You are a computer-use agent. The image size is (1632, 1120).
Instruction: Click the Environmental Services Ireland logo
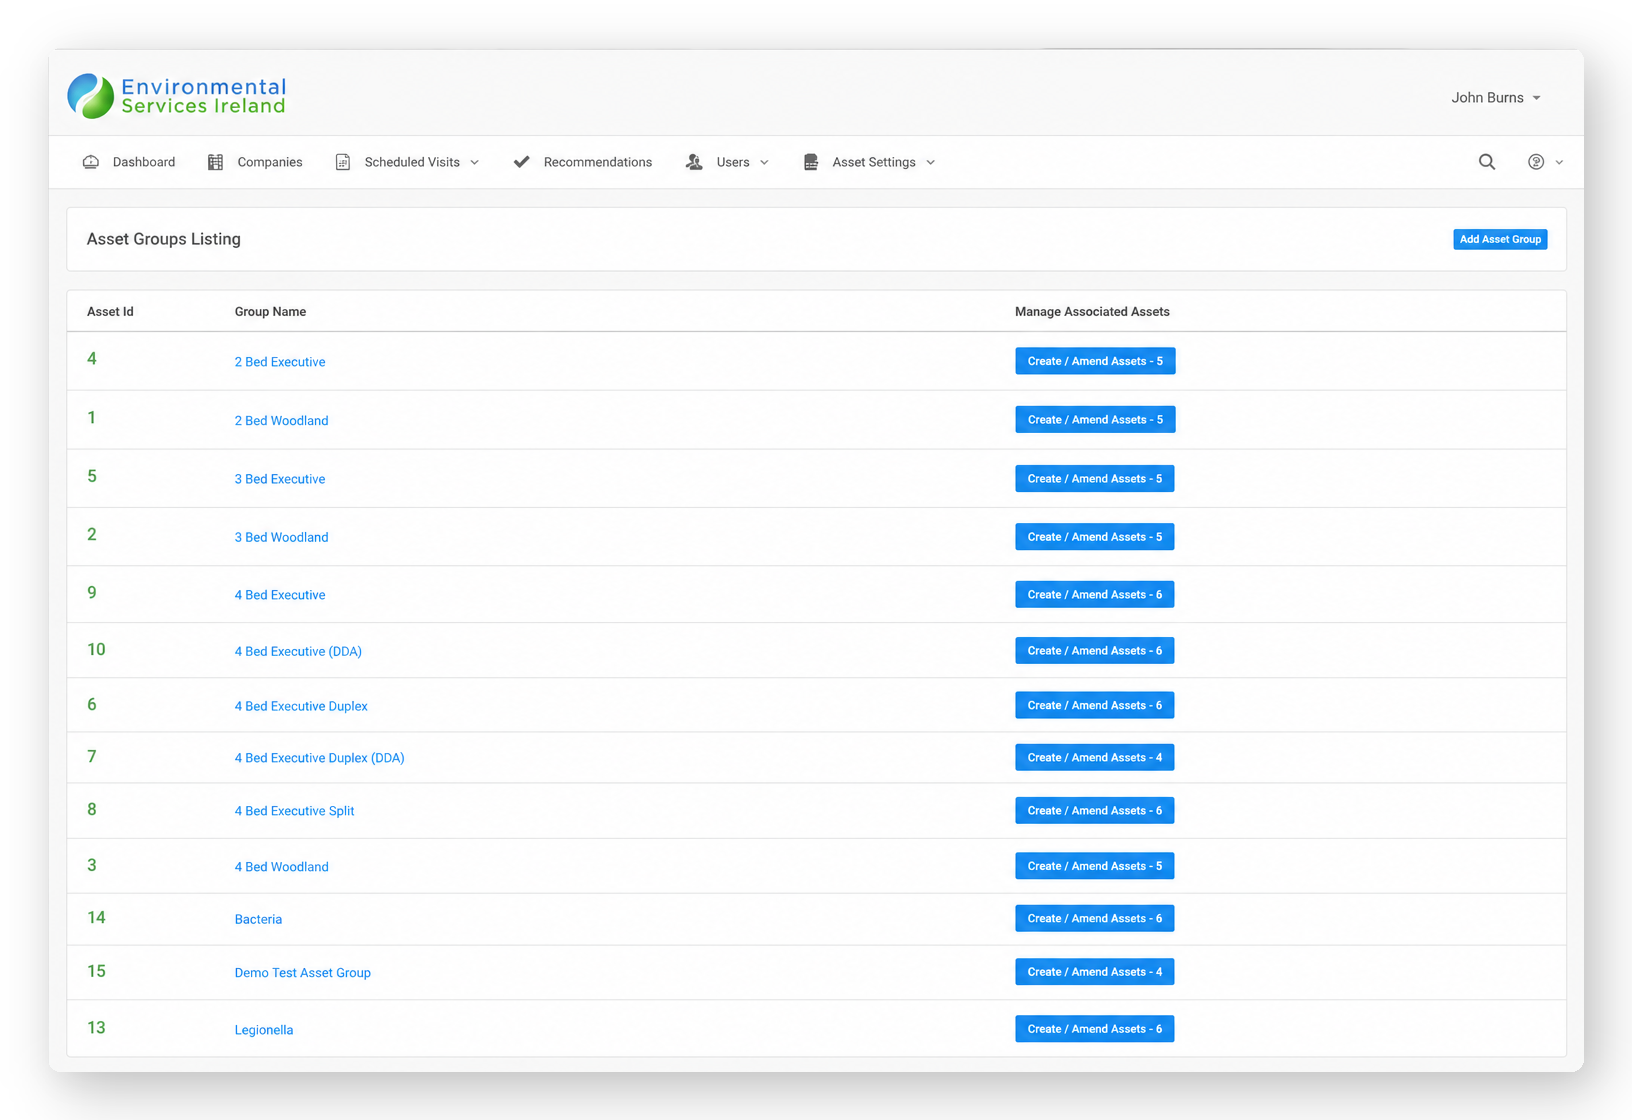tap(177, 96)
